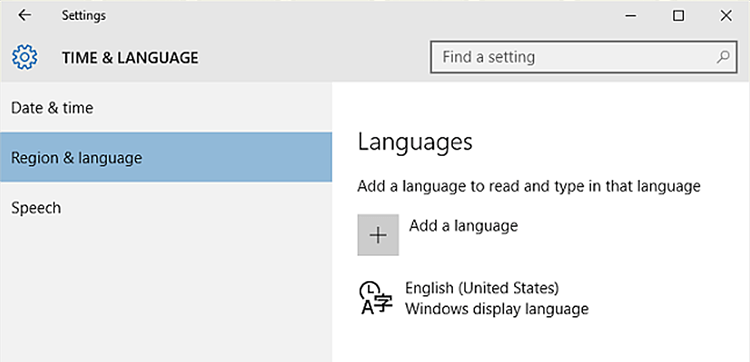Click the Settings window title text

click(x=84, y=16)
